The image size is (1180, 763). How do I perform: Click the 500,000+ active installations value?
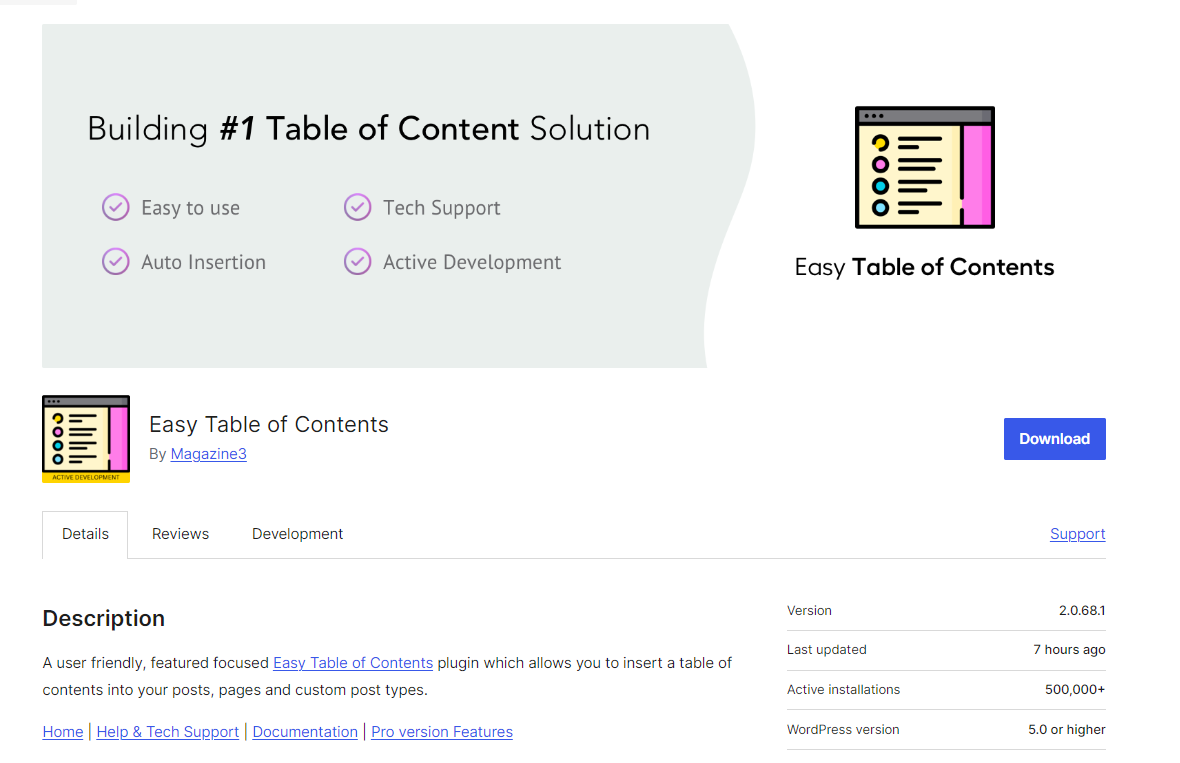click(1075, 689)
